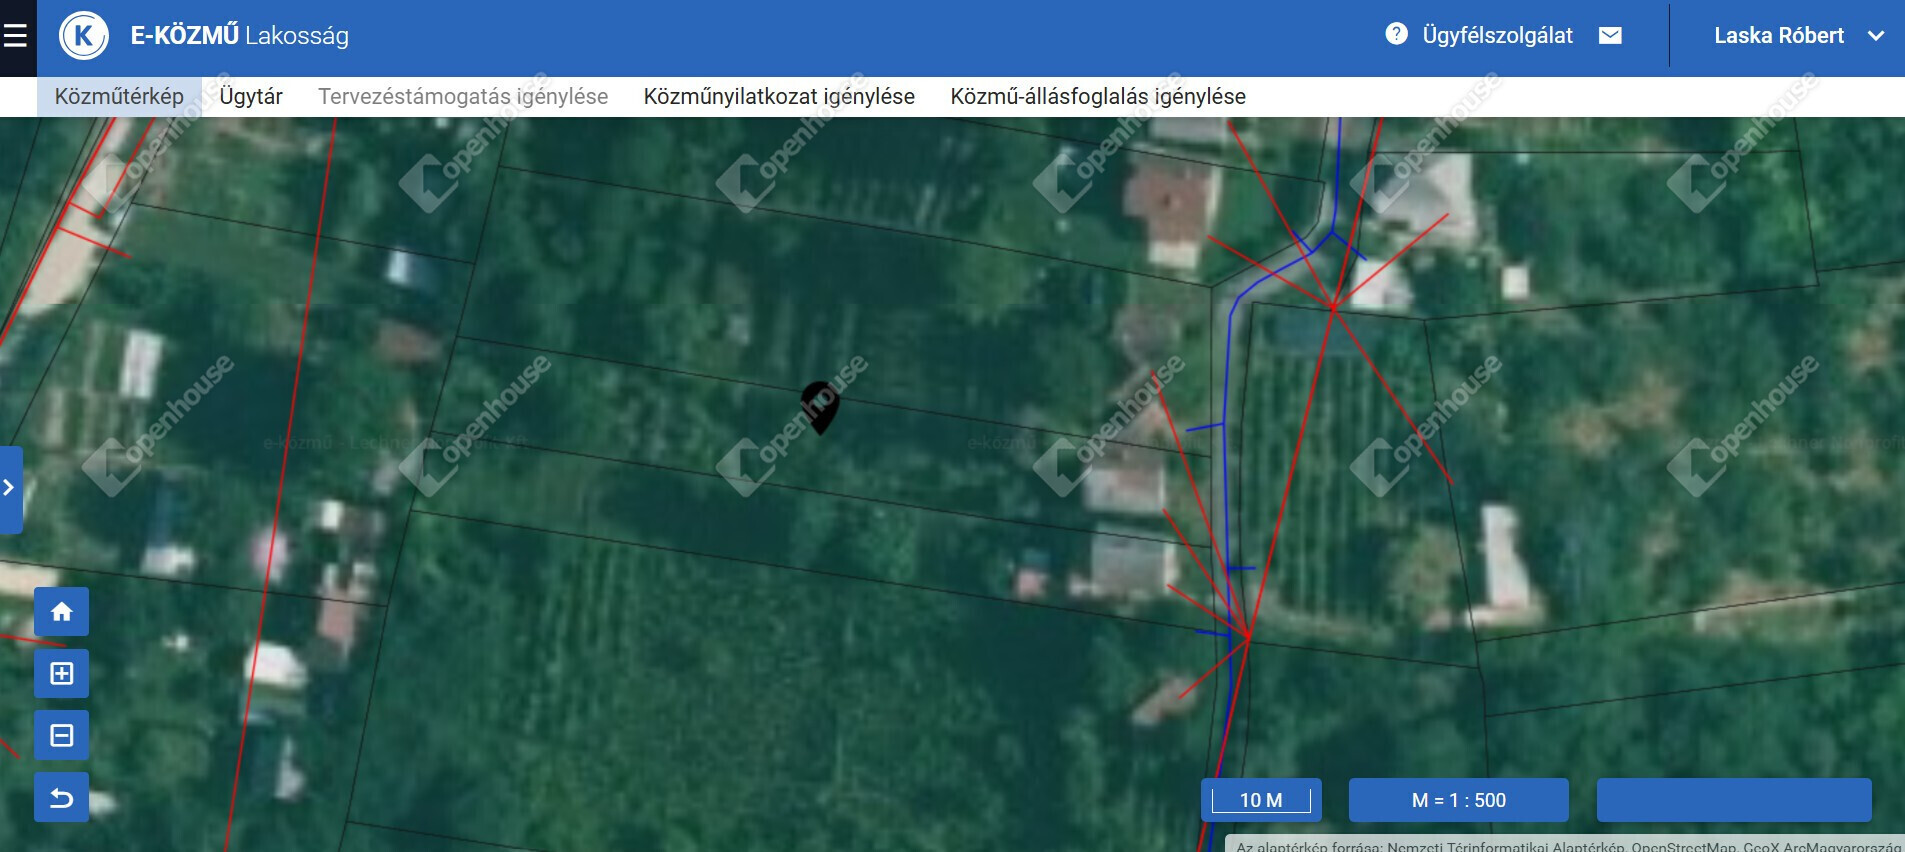
Task: Open the Ügyfélszolgálat link
Action: click(1497, 36)
